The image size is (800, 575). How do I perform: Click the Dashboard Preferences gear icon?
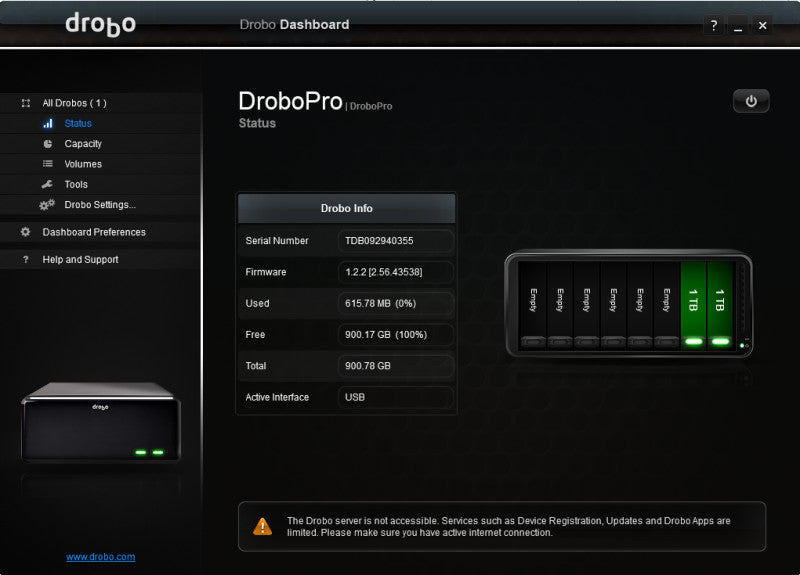pos(26,232)
